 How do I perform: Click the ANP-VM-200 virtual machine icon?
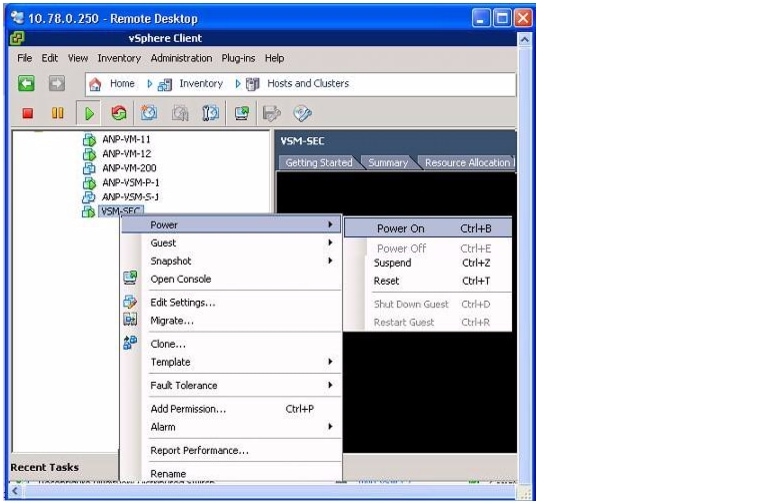point(89,168)
